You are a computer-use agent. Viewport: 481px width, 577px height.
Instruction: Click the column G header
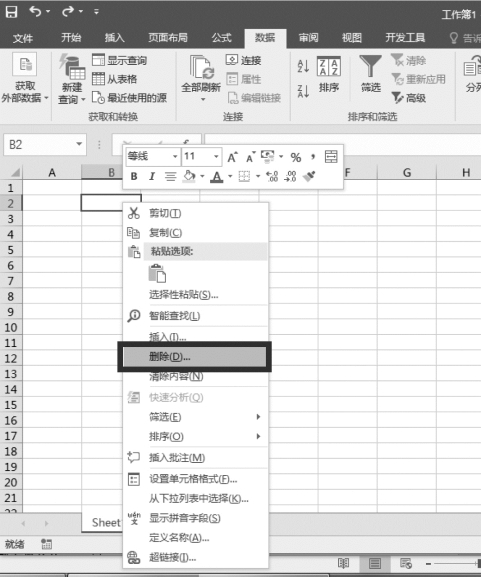pos(407,172)
